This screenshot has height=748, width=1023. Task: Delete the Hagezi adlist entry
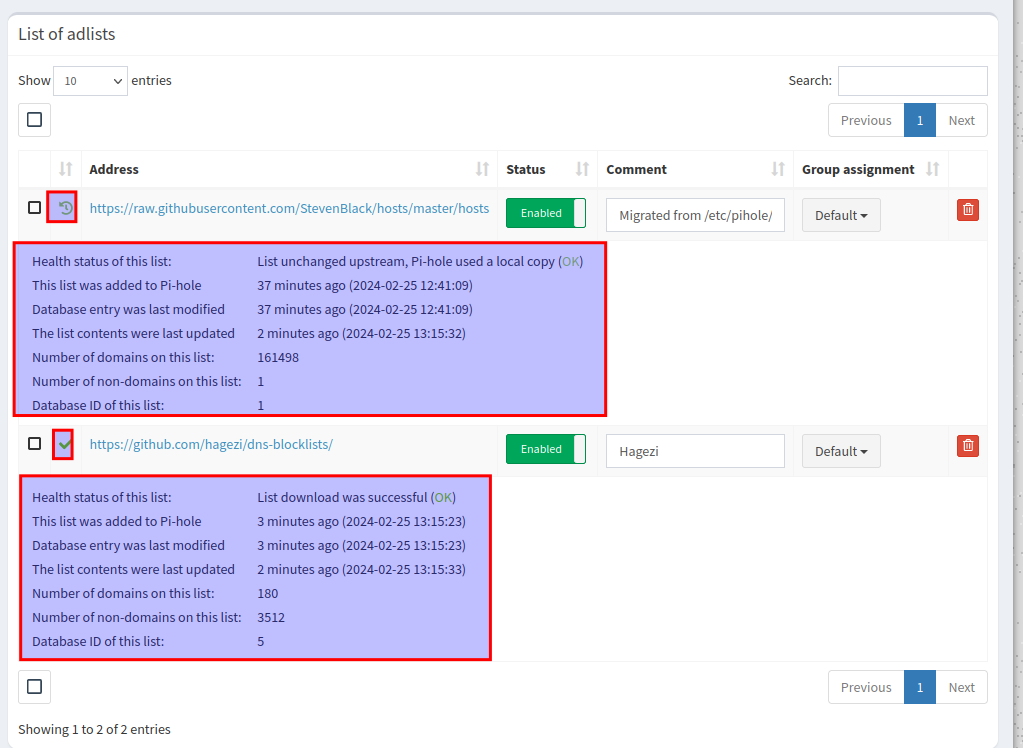[x=967, y=446]
